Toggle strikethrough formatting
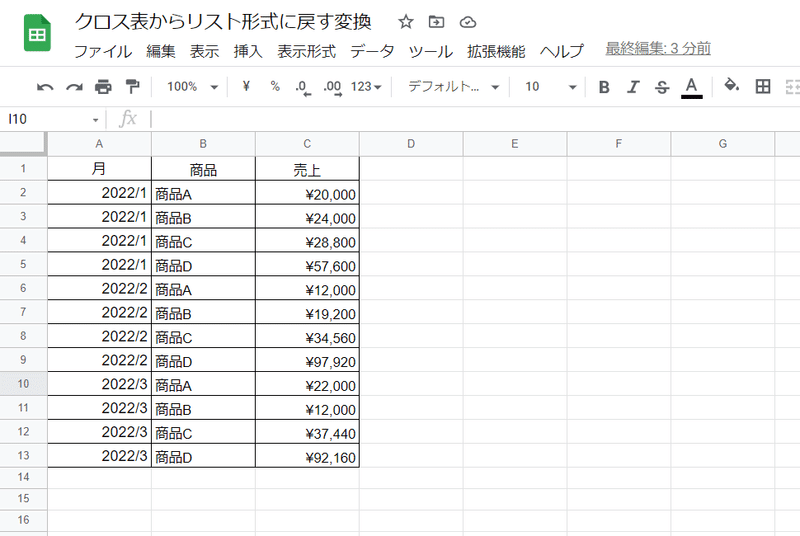This screenshot has height=536, width=800. coord(662,87)
